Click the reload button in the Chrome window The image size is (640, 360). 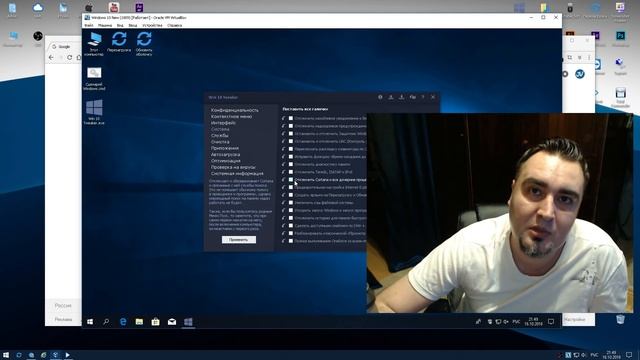[69, 58]
